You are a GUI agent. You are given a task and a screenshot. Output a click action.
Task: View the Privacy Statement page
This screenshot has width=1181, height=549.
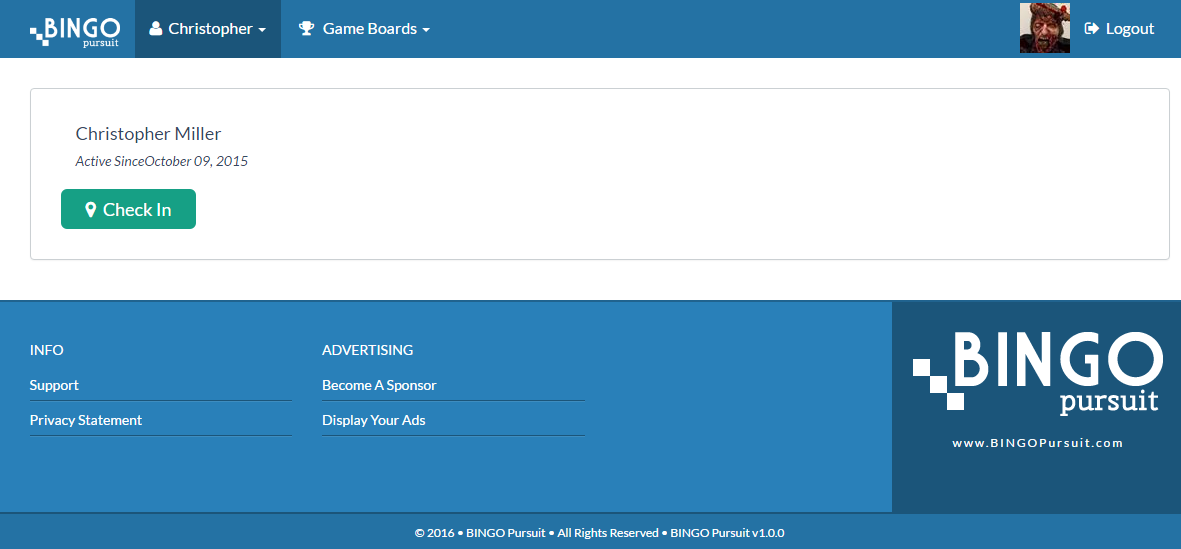tap(86, 420)
